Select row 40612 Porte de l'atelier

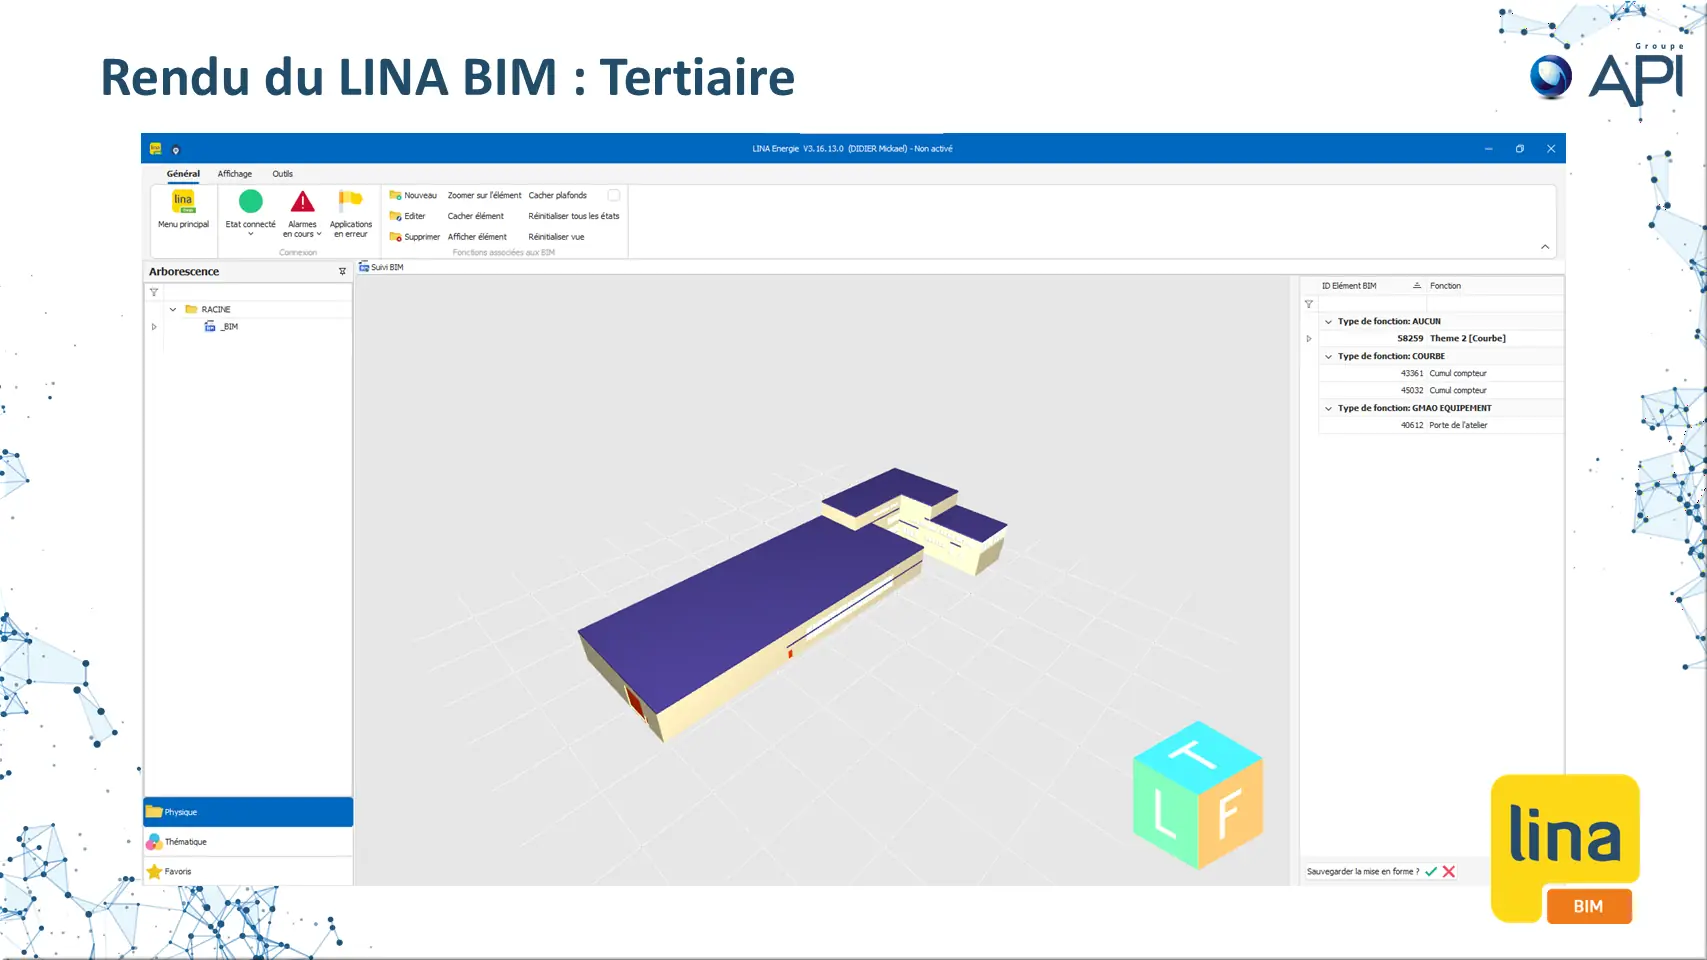pyautogui.click(x=1440, y=425)
